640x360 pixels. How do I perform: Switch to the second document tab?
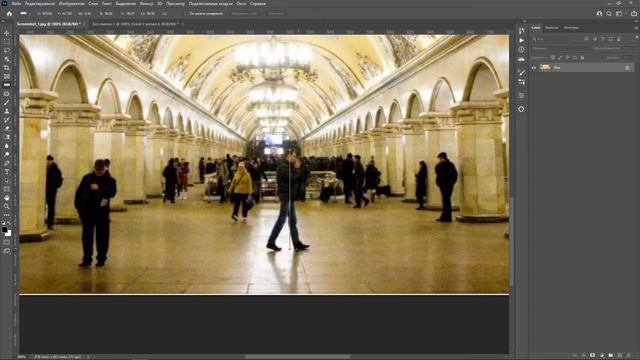(136, 24)
